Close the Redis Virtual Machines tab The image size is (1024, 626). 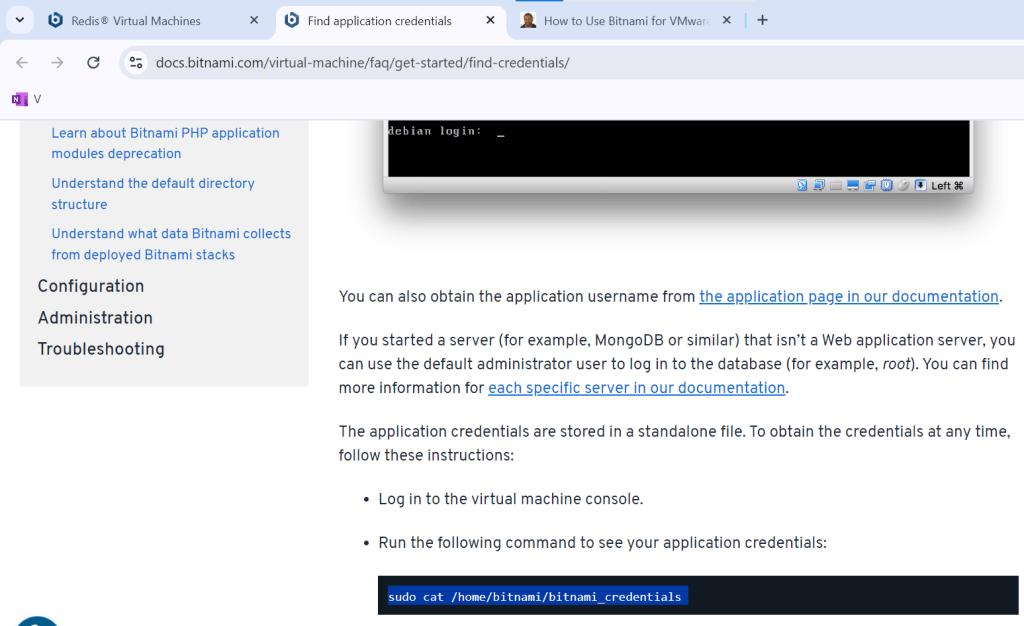tap(254, 21)
